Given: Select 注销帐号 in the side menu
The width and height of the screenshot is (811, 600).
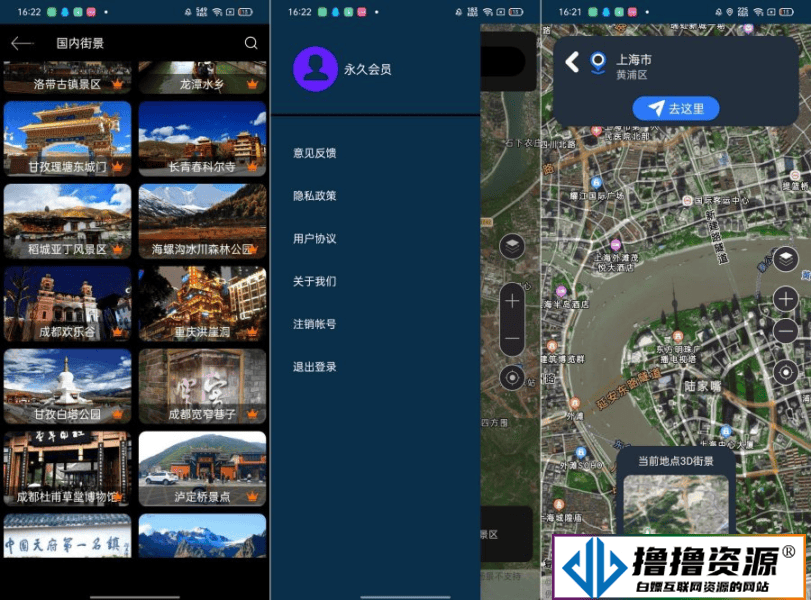Looking at the screenshot, I should pyautogui.click(x=314, y=324).
